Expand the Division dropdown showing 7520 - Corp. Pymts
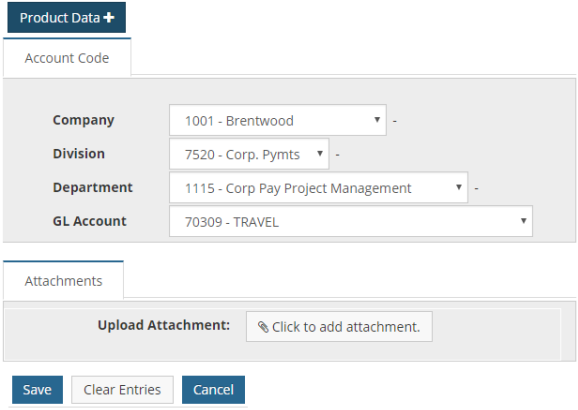Viewport: 578px width, 410px height. coord(249,154)
